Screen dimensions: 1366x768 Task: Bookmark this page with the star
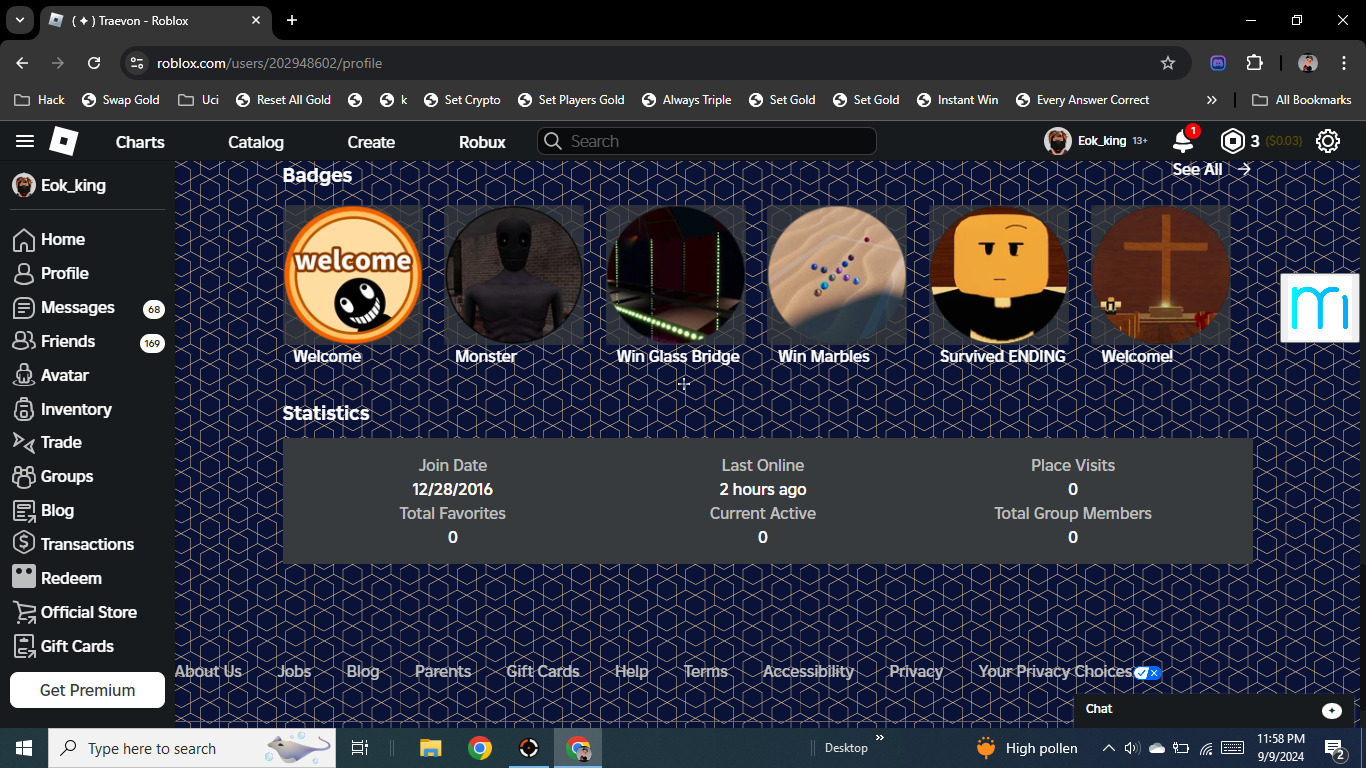click(x=1168, y=63)
